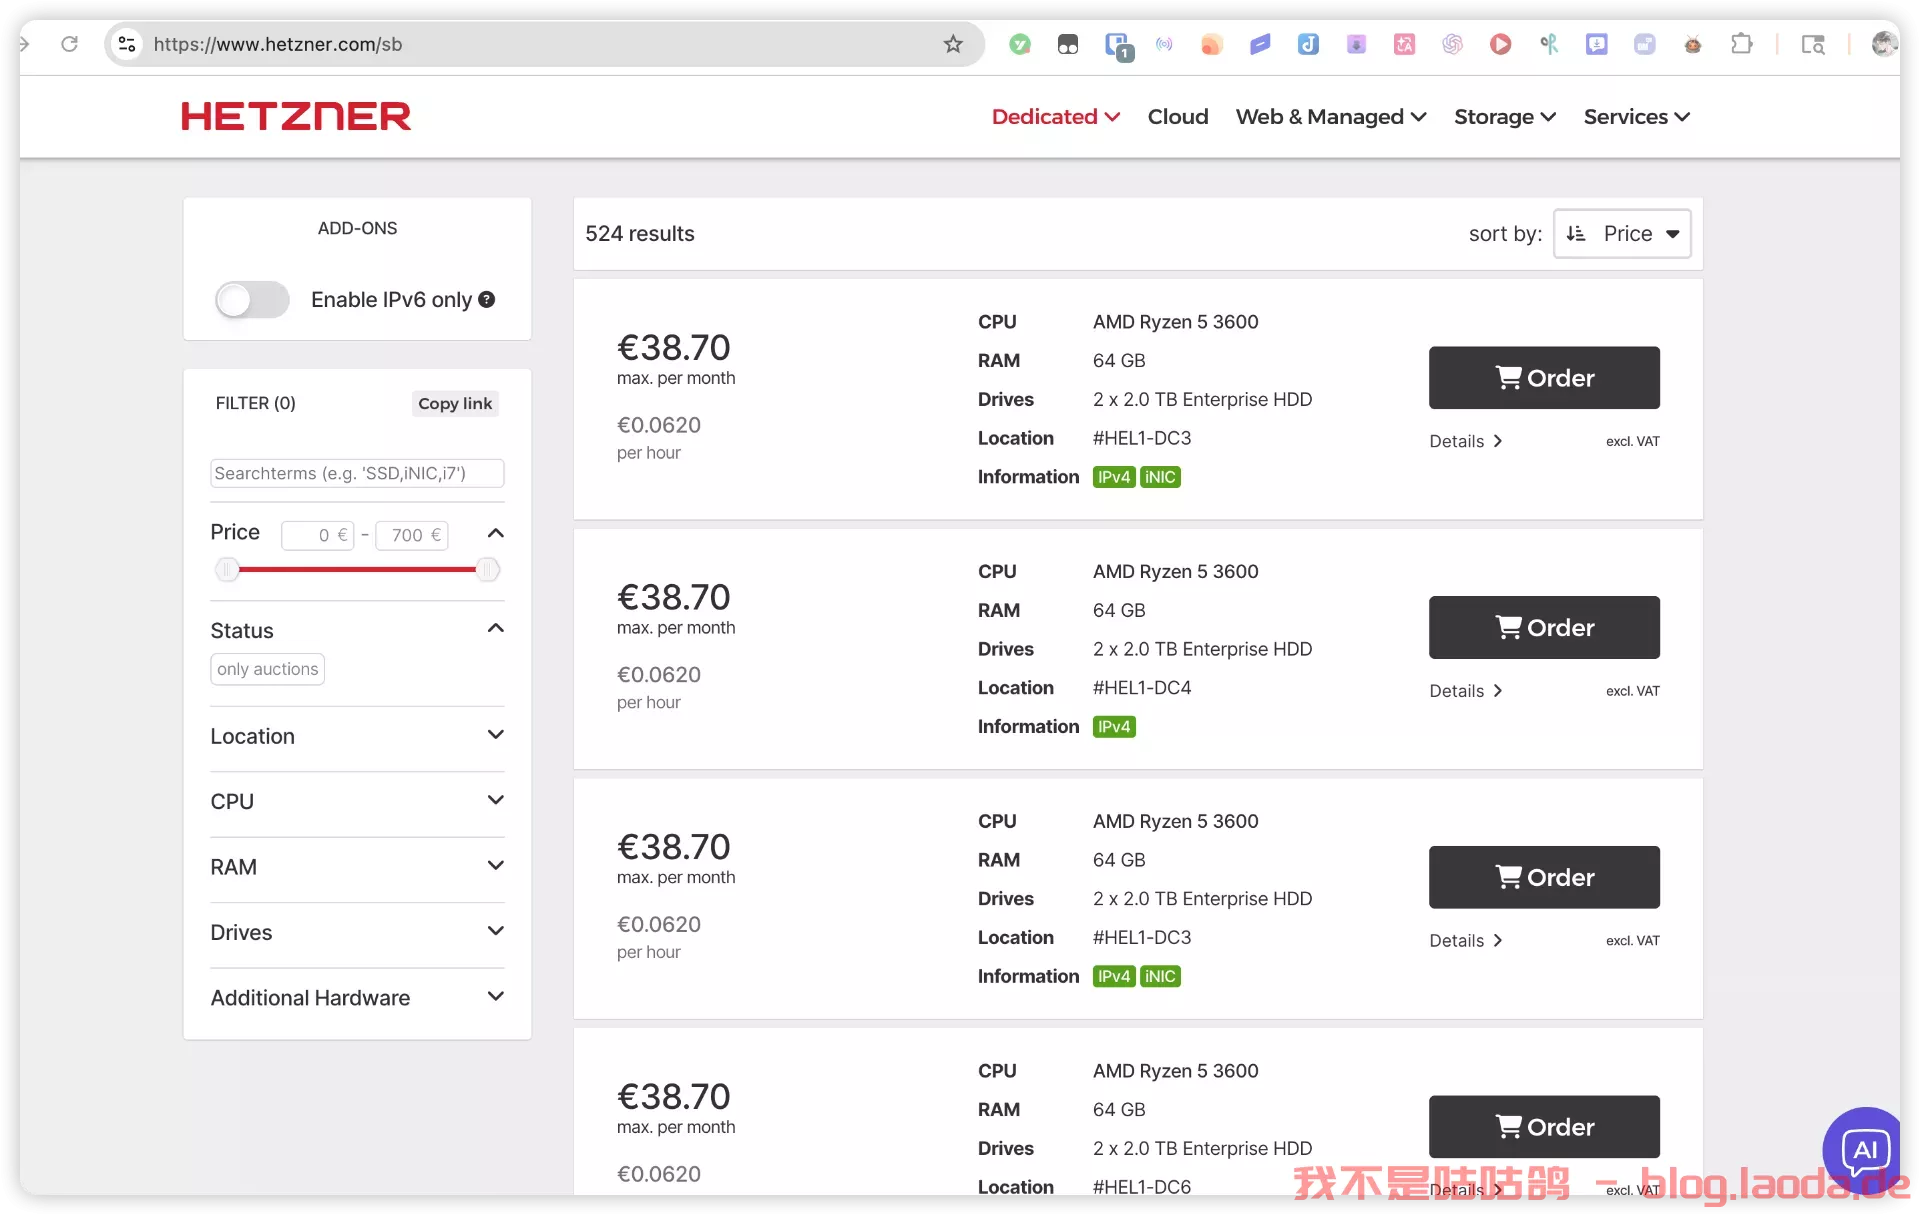Click the Hetzner logo

coord(296,117)
